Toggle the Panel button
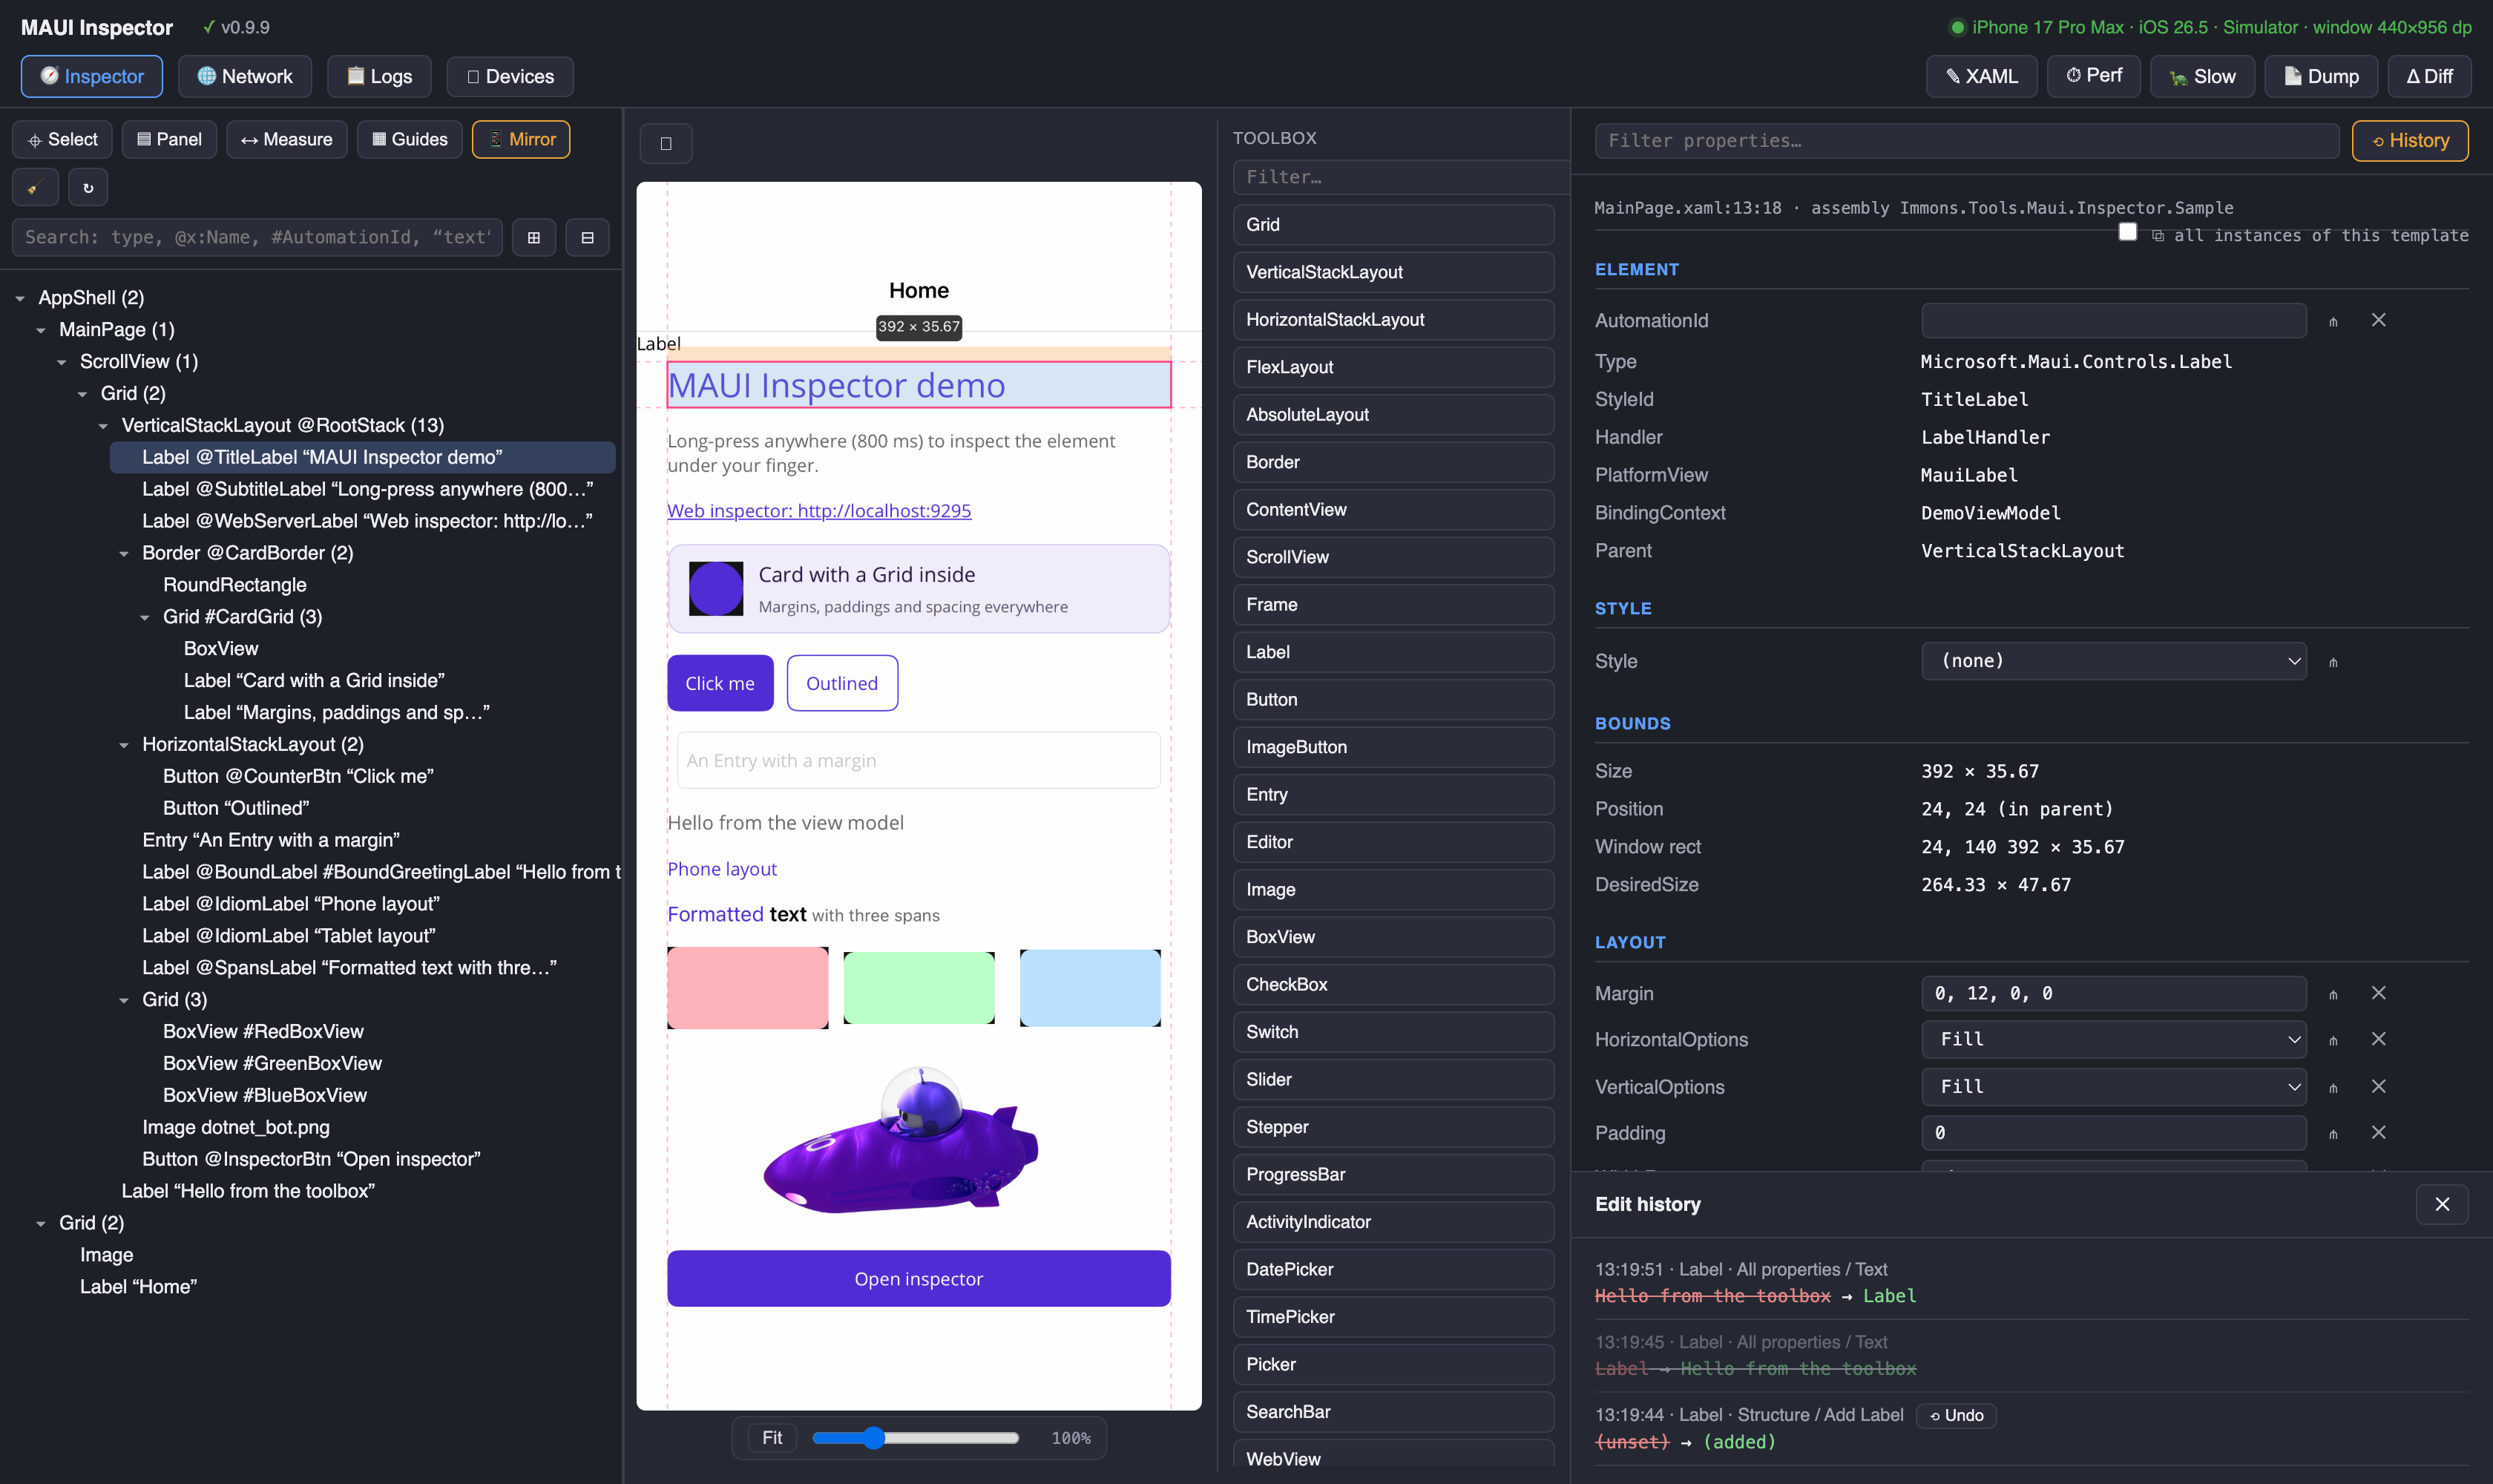Screen dimensions: 2493x1484 point(169,139)
